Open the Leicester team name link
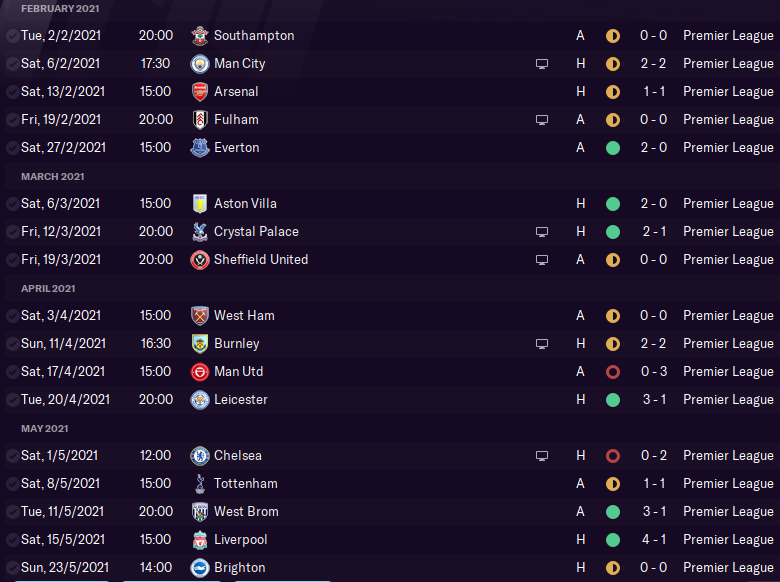This screenshot has width=780, height=582. point(241,399)
